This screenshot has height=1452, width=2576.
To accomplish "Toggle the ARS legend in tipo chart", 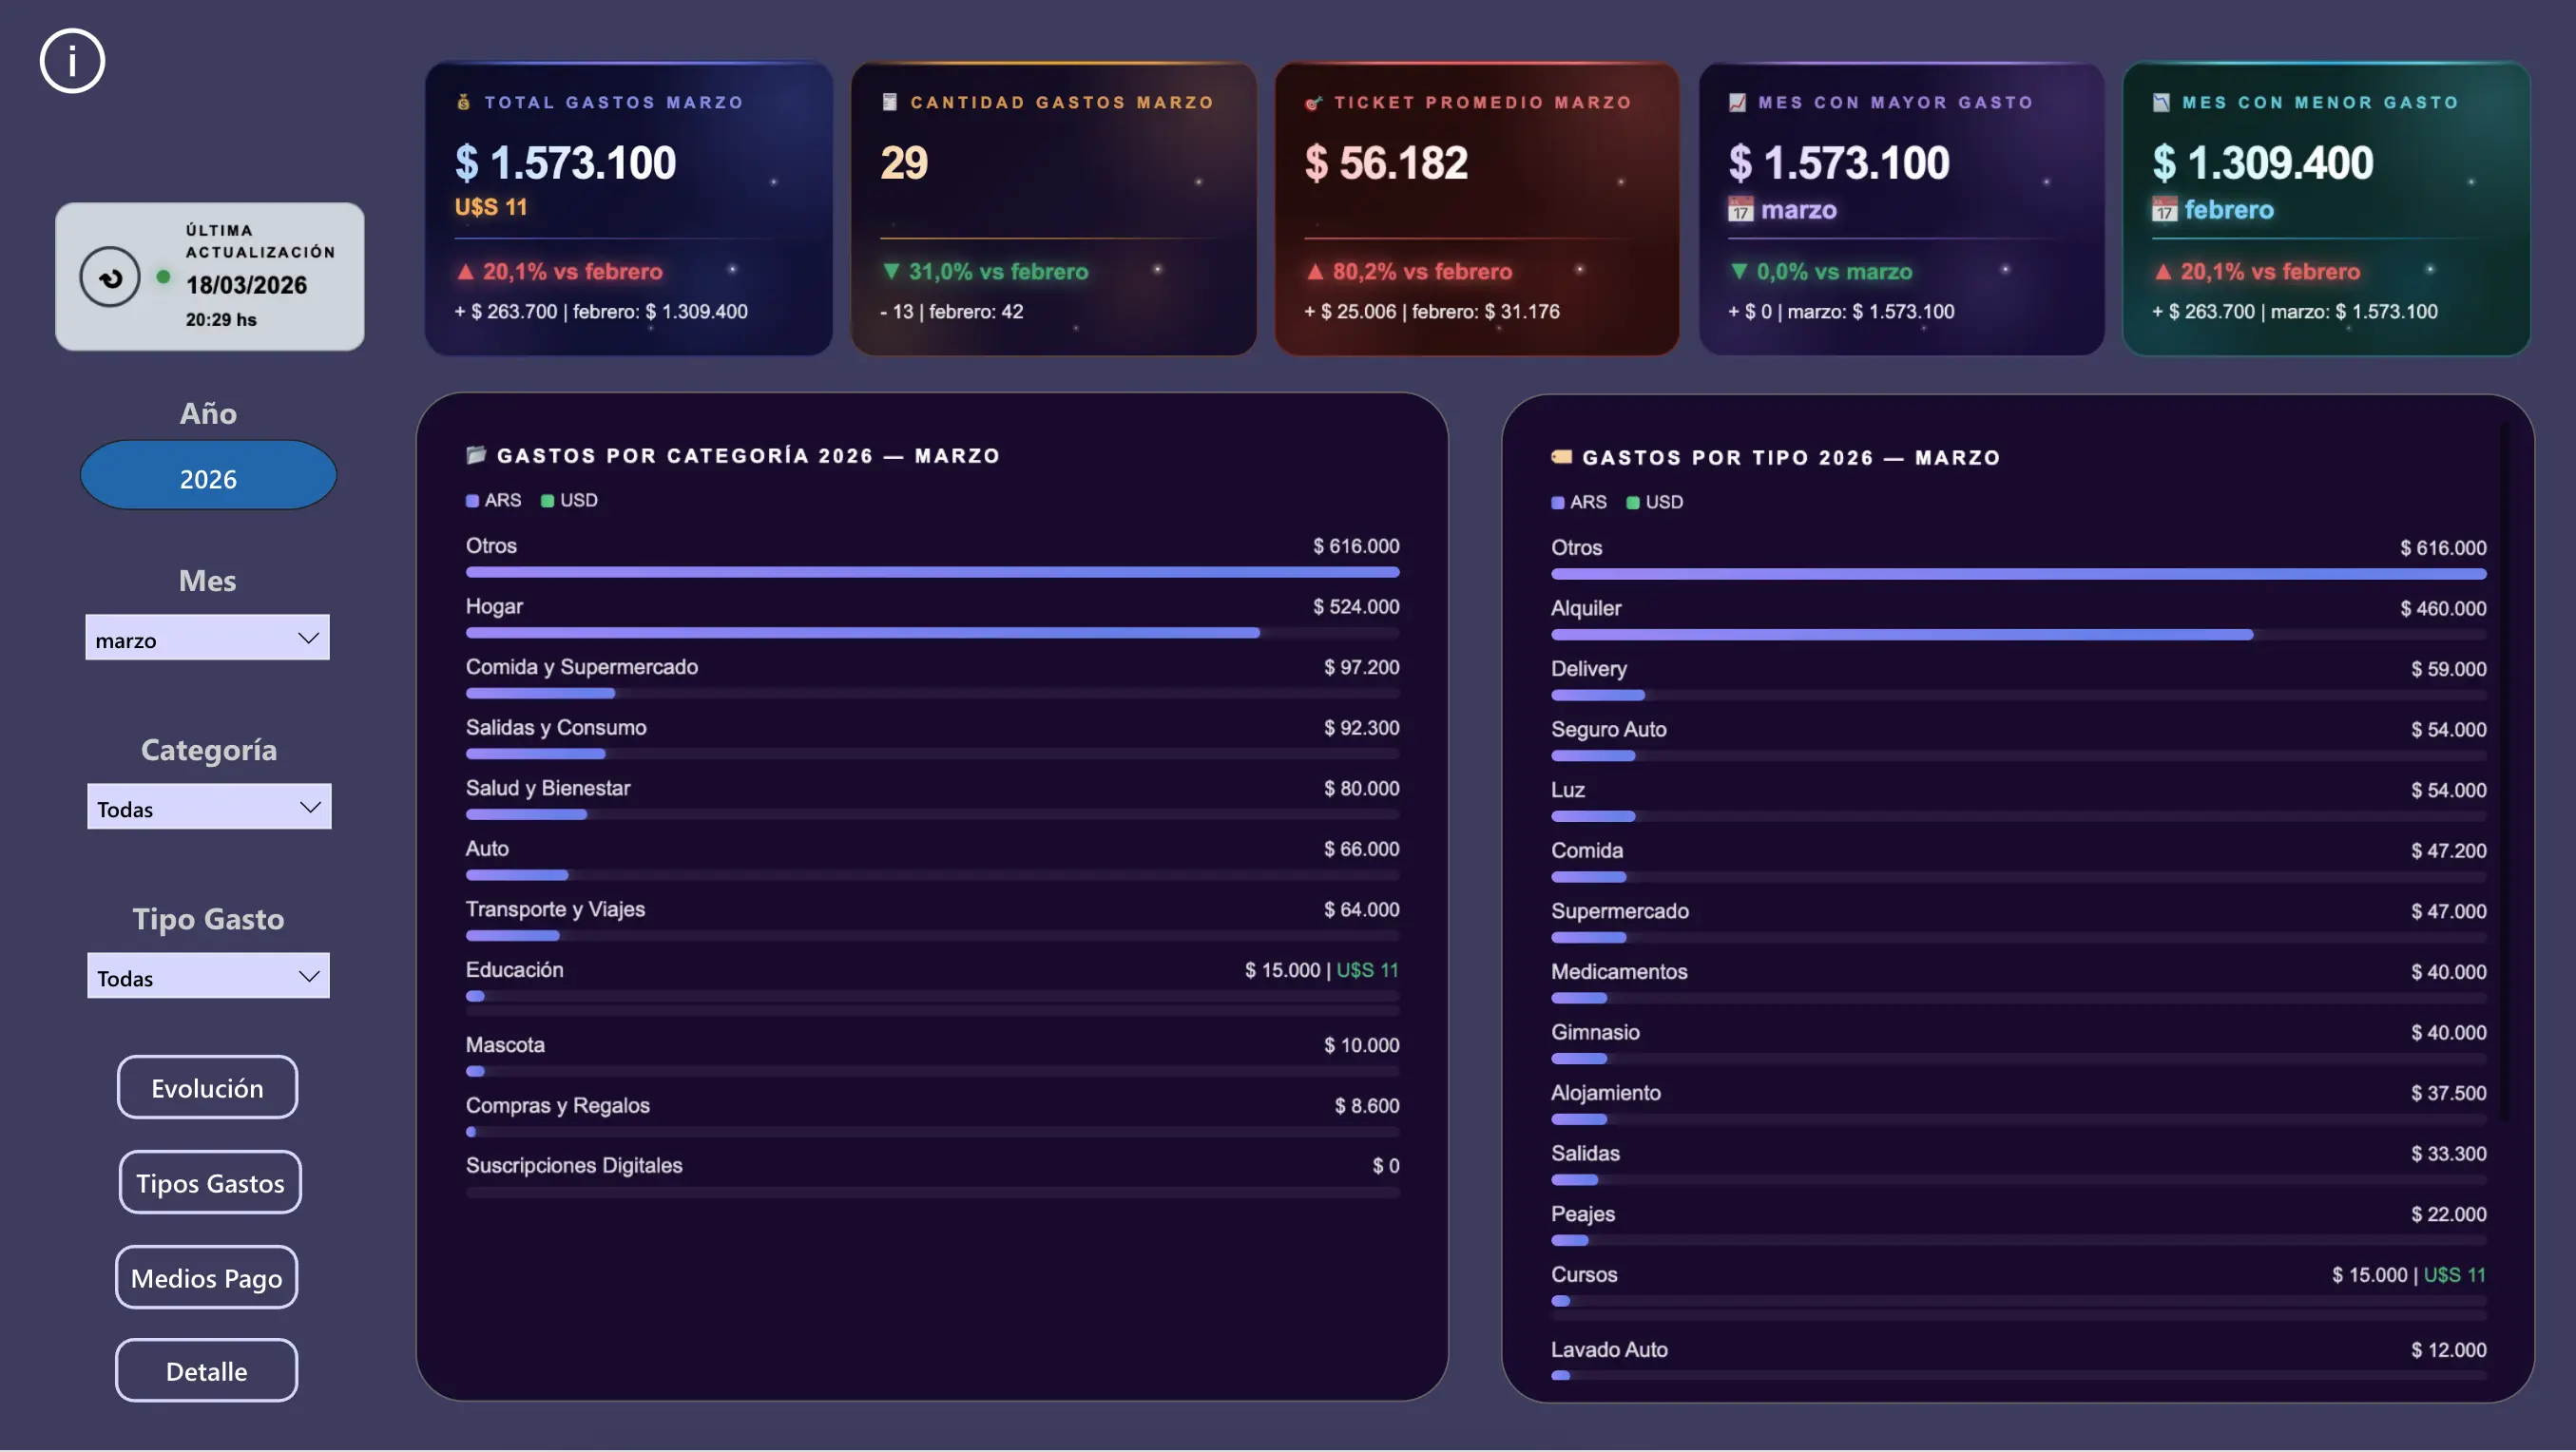I will [1578, 503].
